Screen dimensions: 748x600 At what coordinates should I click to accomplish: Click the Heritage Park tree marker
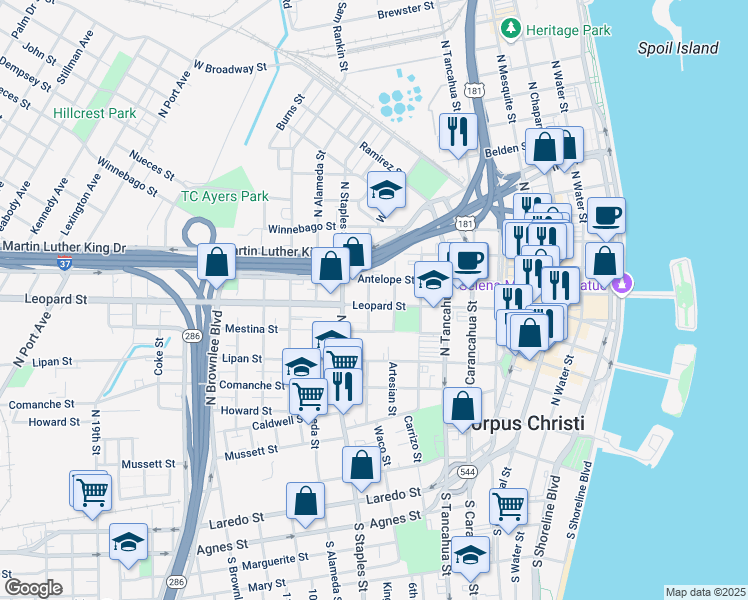coord(511,28)
